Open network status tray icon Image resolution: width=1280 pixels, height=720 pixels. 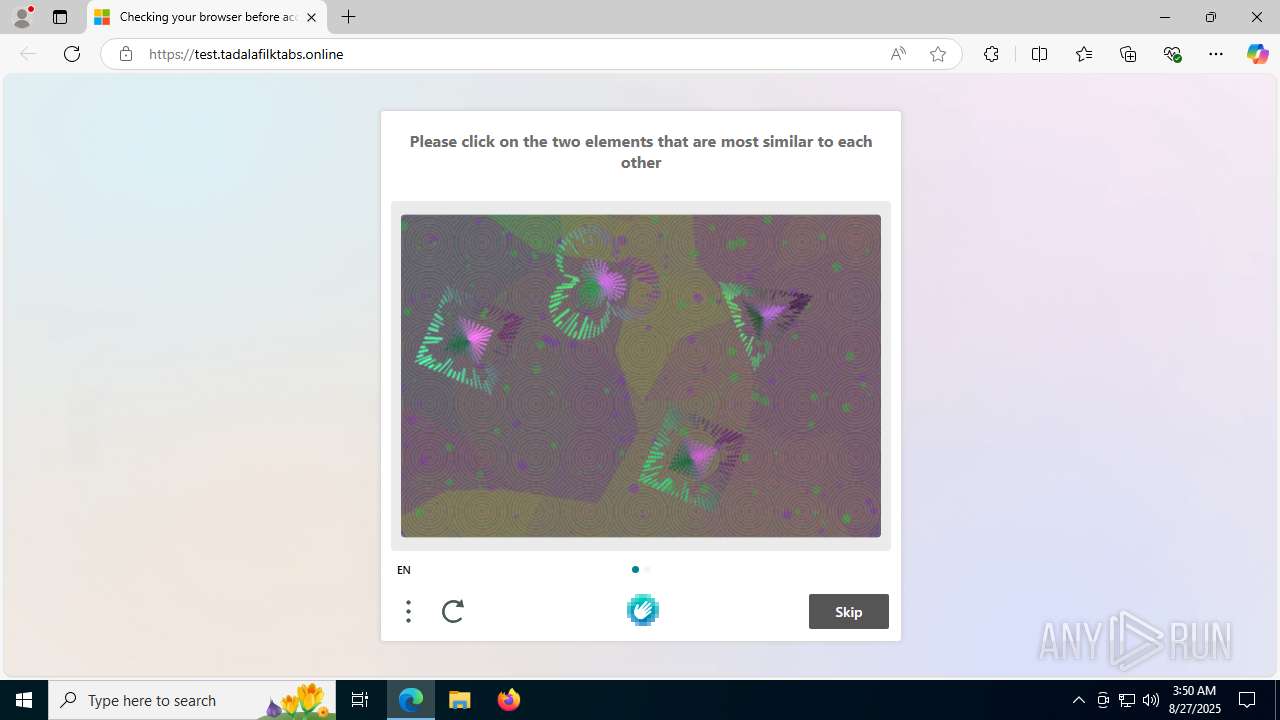(x=1127, y=700)
